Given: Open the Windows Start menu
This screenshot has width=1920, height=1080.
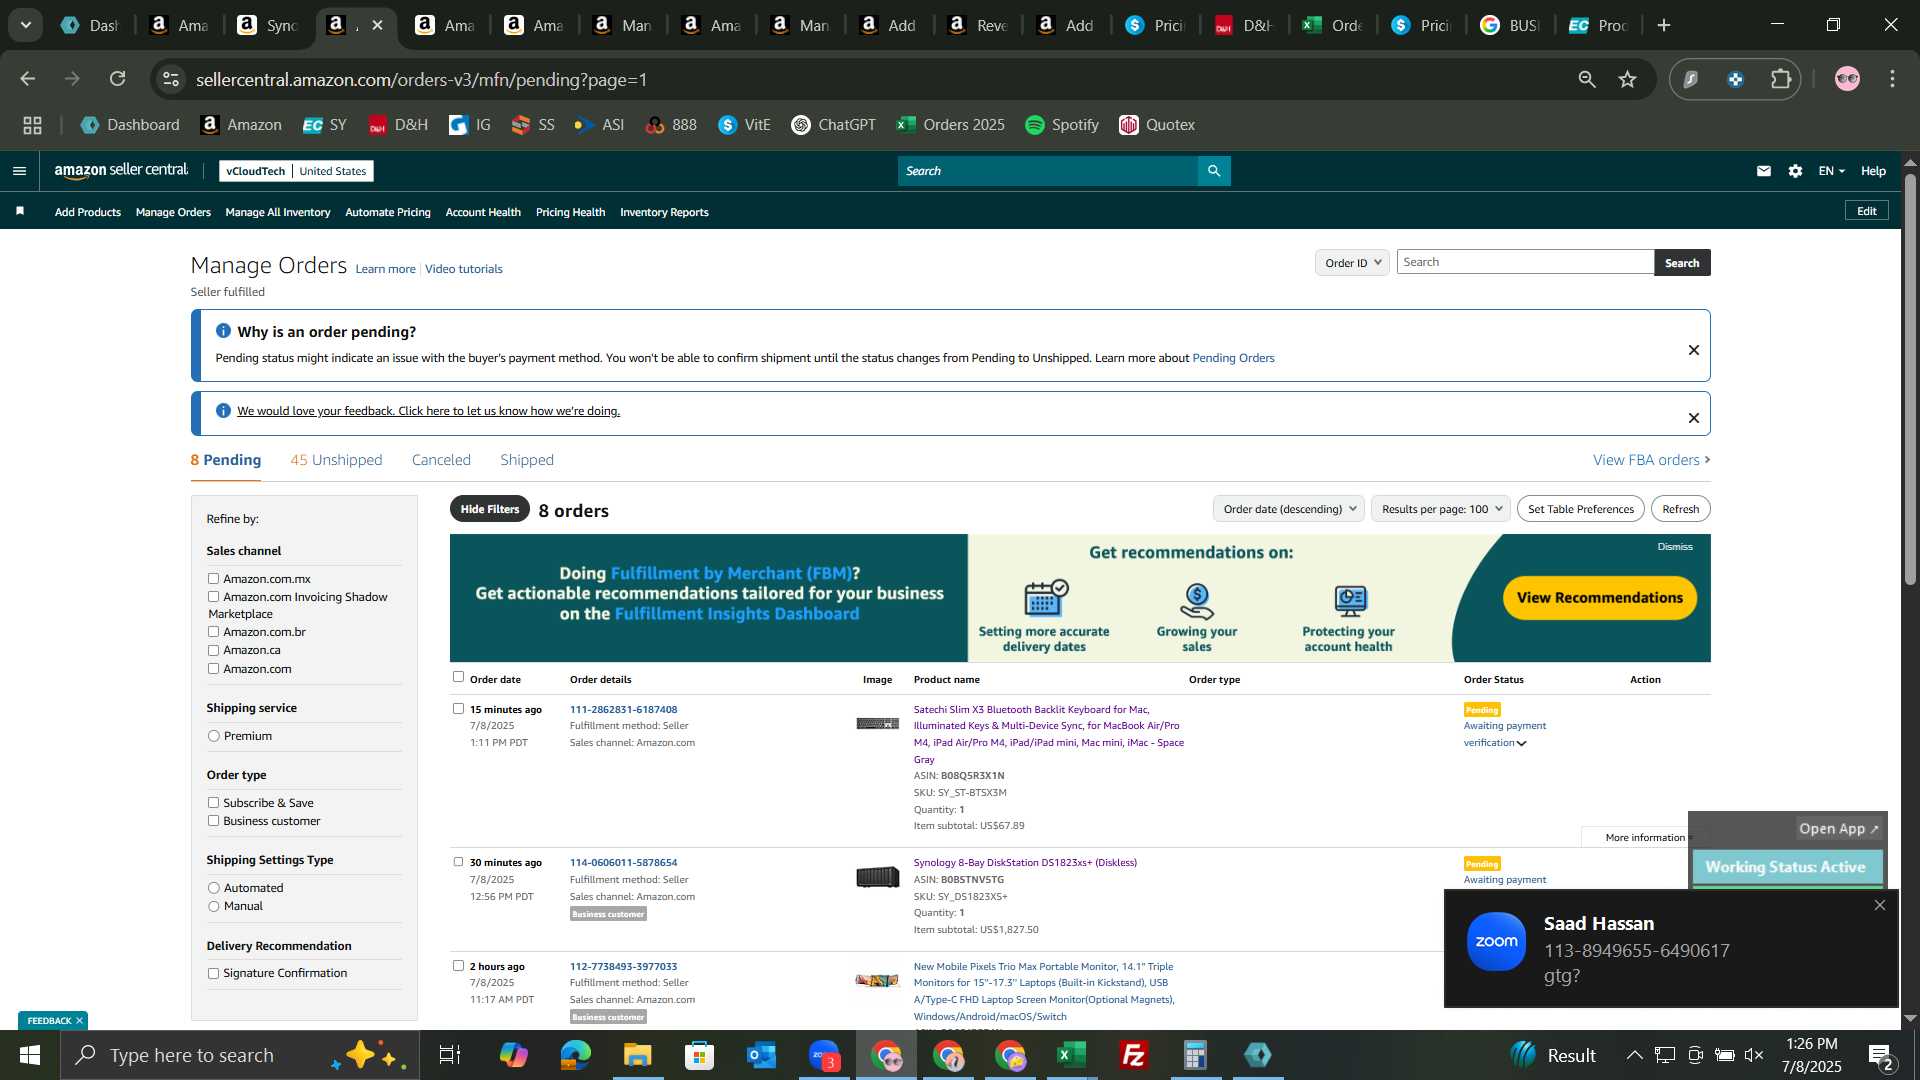Looking at the screenshot, I should [x=29, y=1055].
